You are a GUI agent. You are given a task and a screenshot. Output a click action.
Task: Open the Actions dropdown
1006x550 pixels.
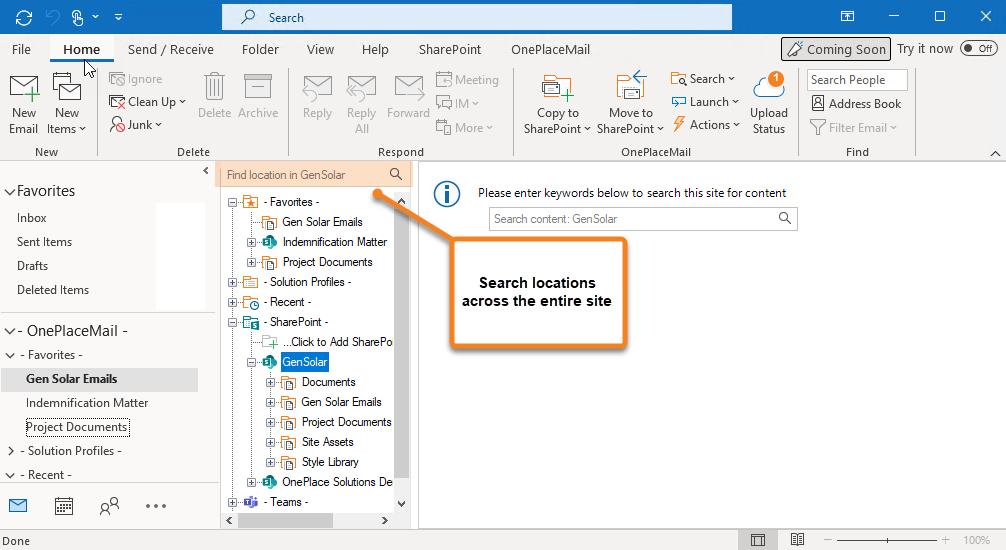pos(704,125)
